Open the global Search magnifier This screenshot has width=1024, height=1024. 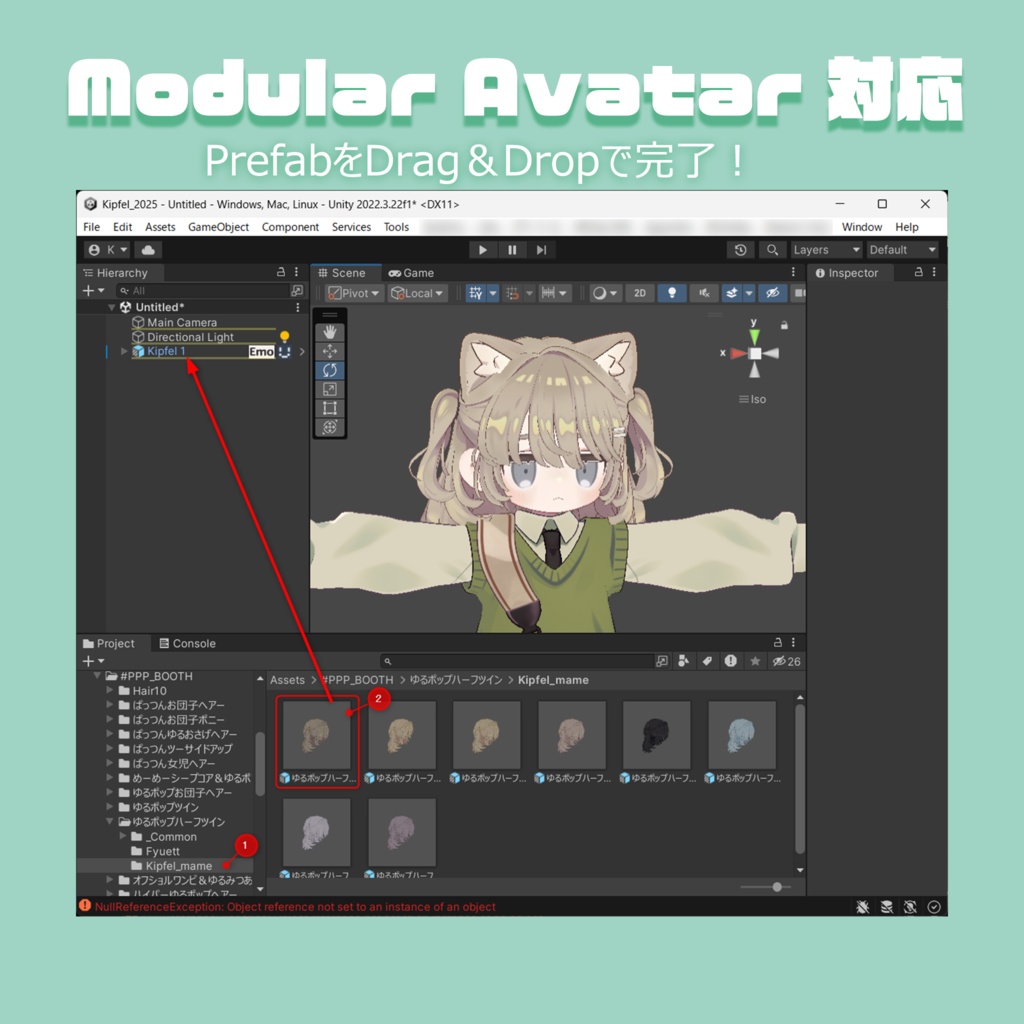[772, 249]
